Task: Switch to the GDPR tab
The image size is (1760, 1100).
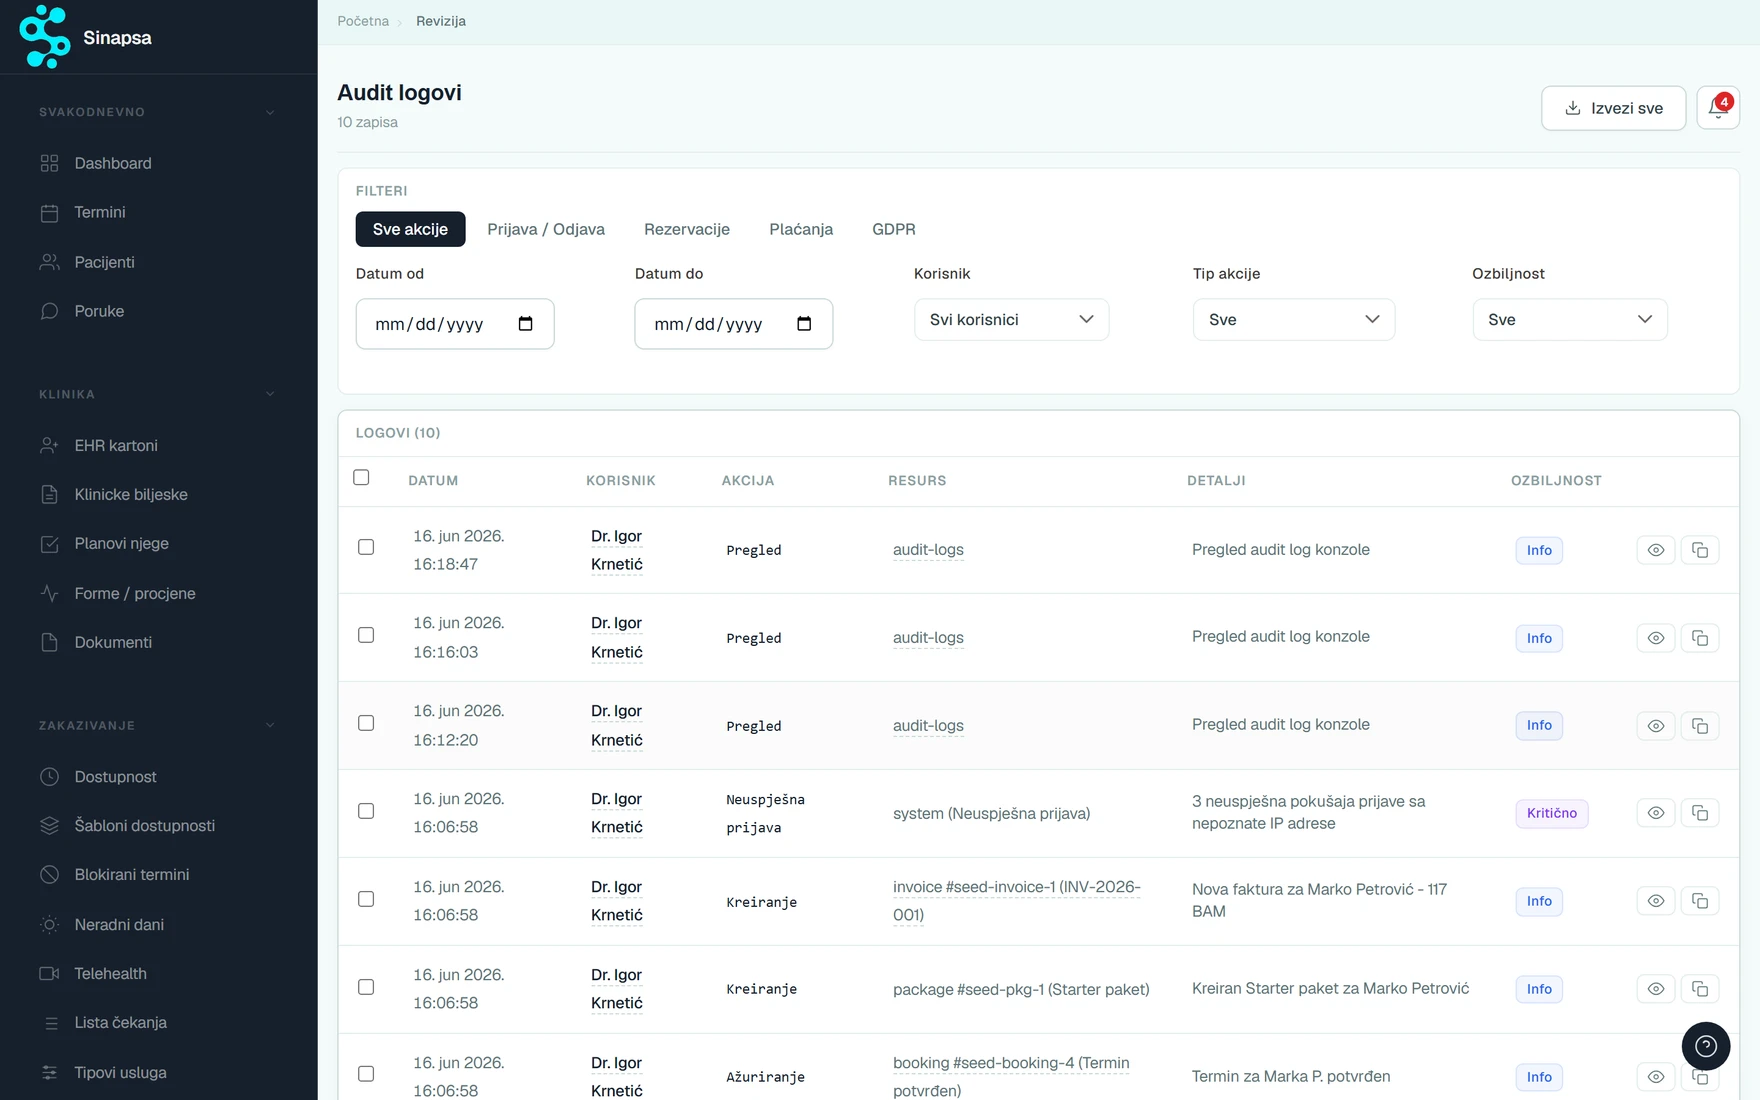Action: [x=894, y=229]
